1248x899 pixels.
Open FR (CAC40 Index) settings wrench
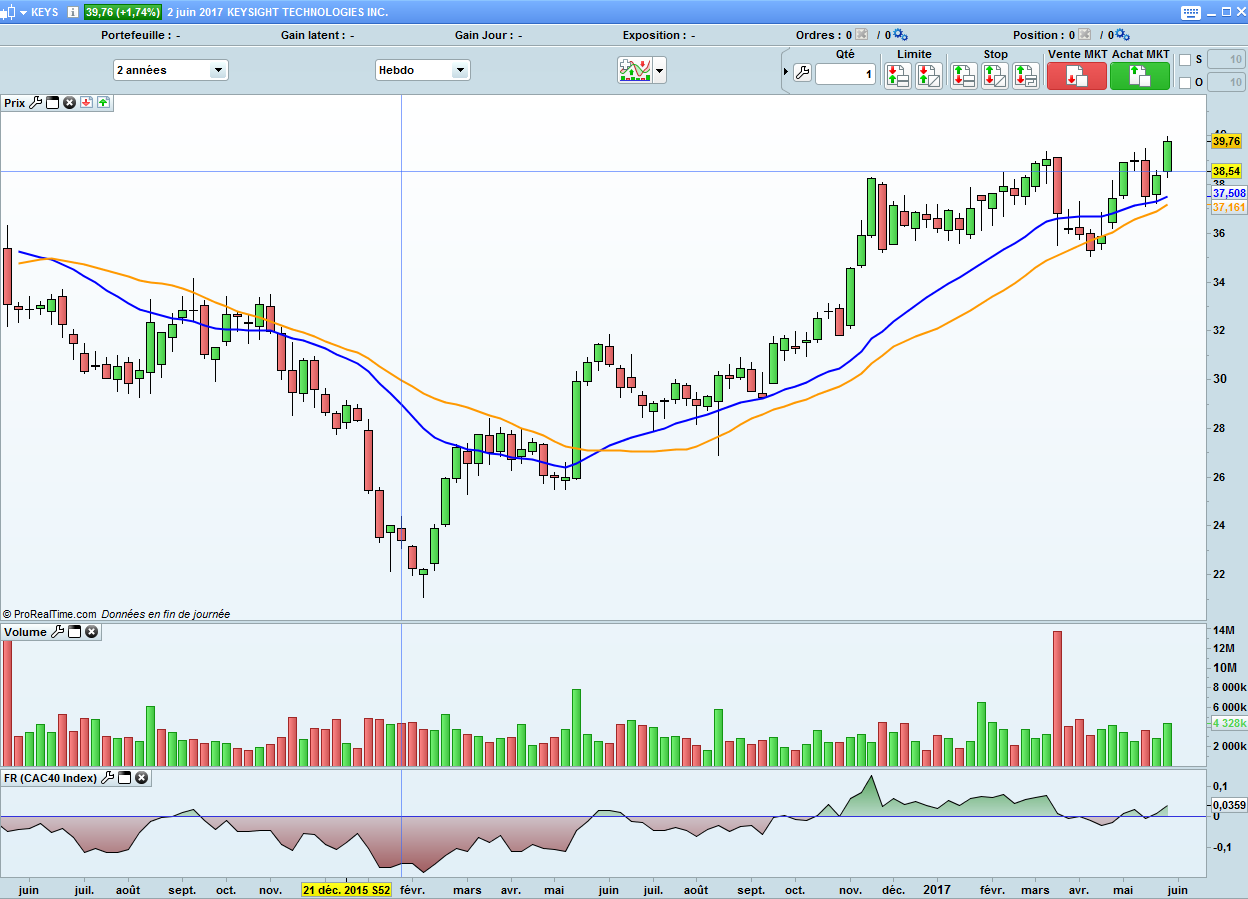tap(108, 777)
